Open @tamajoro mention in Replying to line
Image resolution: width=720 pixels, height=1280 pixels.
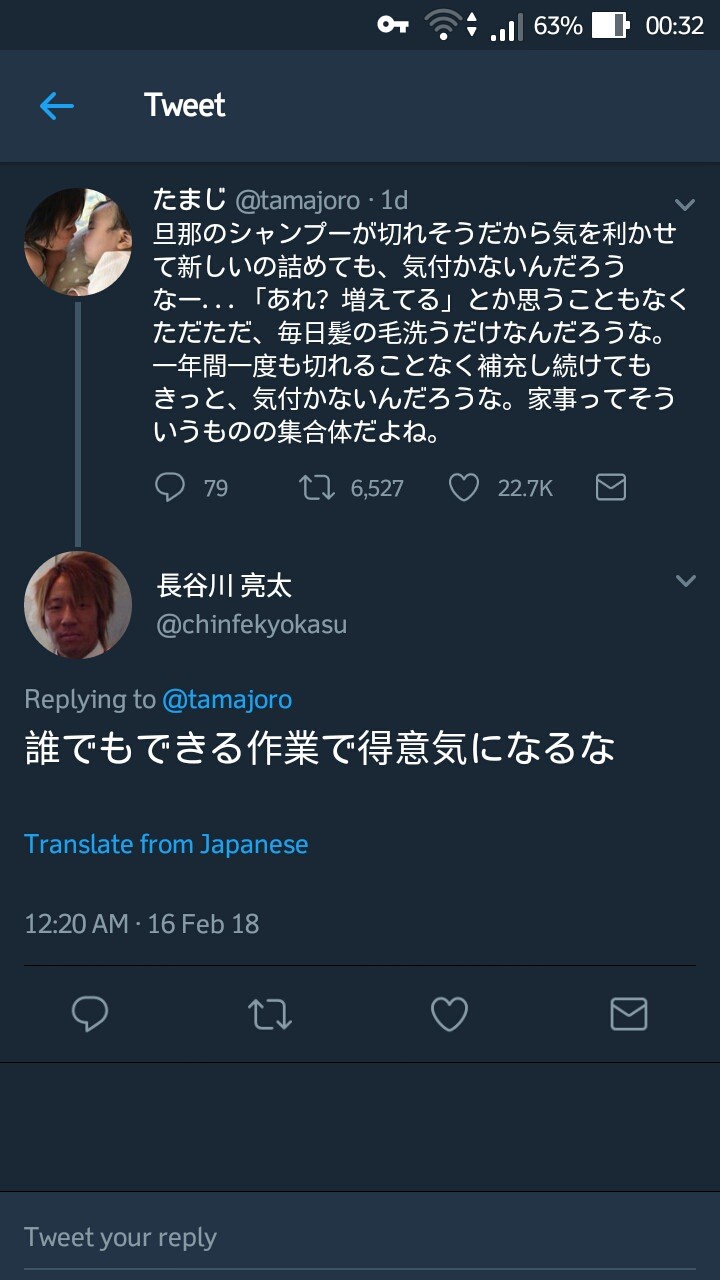point(227,699)
